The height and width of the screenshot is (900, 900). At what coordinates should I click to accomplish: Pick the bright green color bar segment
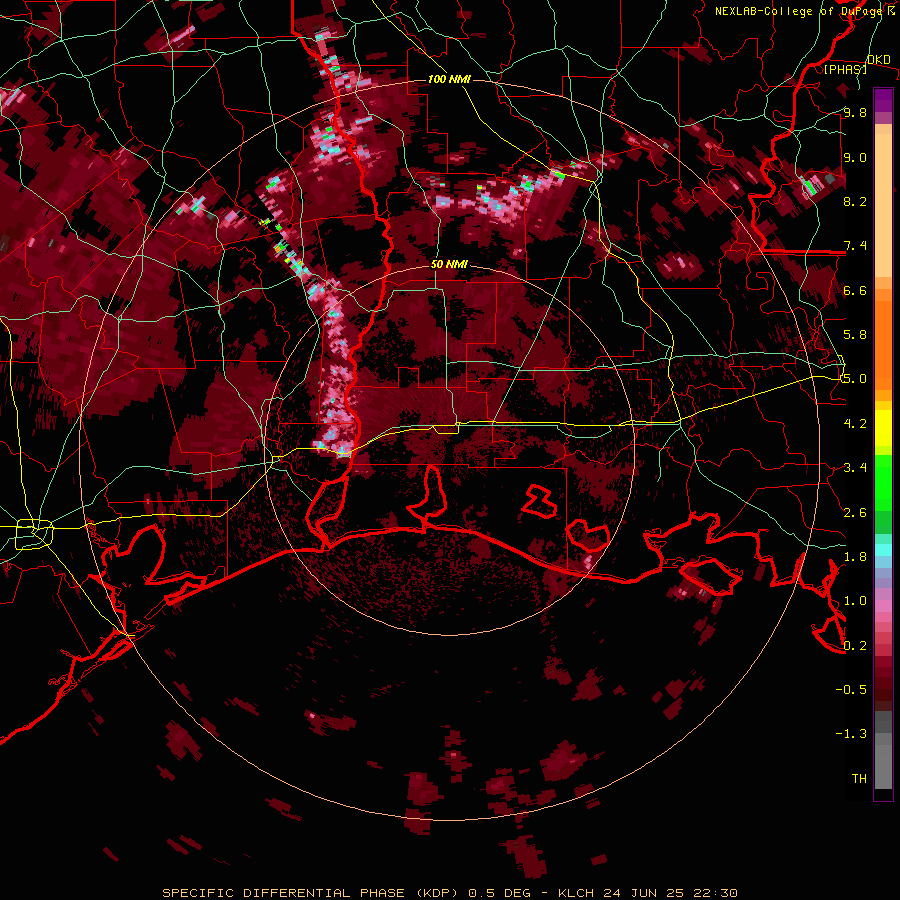click(x=883, y=482)
